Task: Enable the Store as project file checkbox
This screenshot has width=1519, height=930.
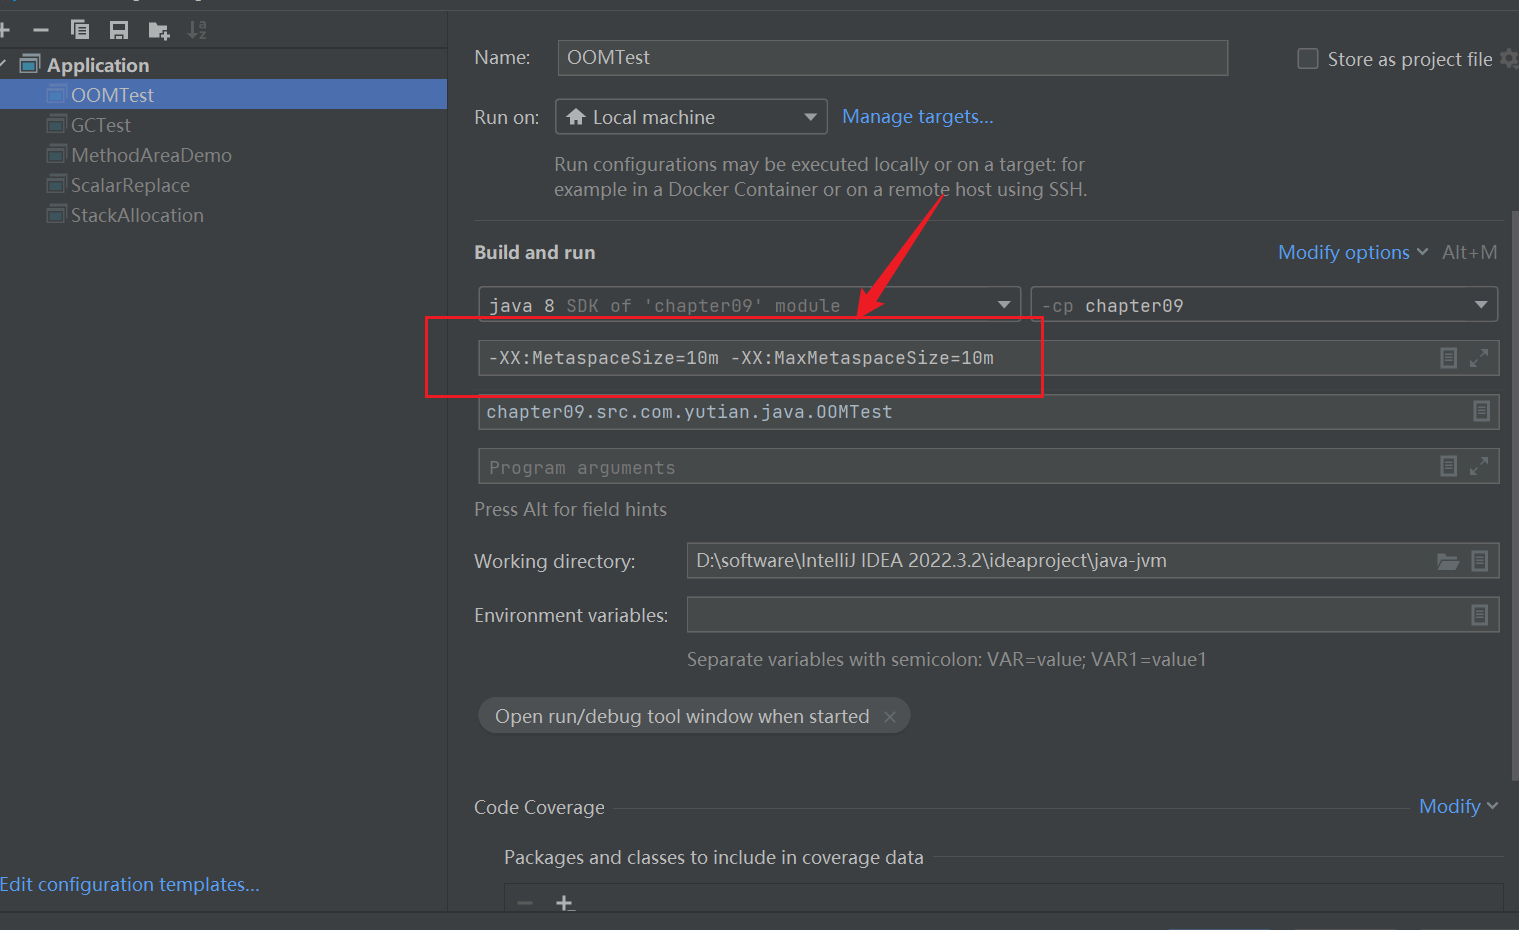Action: coord(1307,59)
